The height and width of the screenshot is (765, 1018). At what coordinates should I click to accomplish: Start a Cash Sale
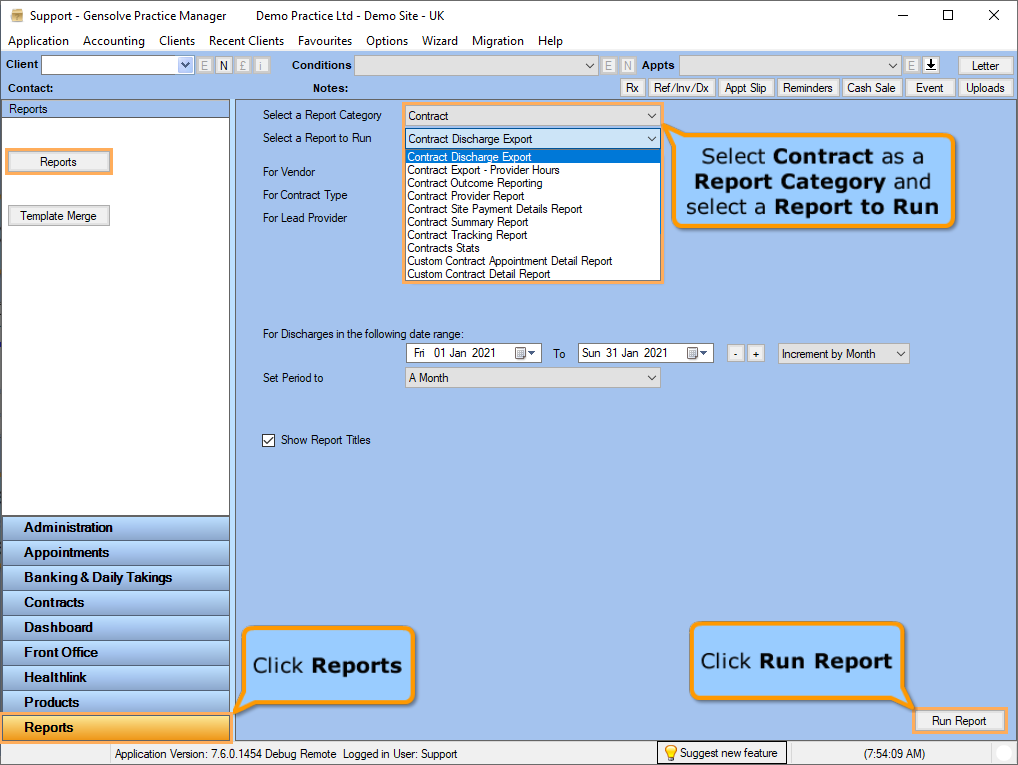871,87
